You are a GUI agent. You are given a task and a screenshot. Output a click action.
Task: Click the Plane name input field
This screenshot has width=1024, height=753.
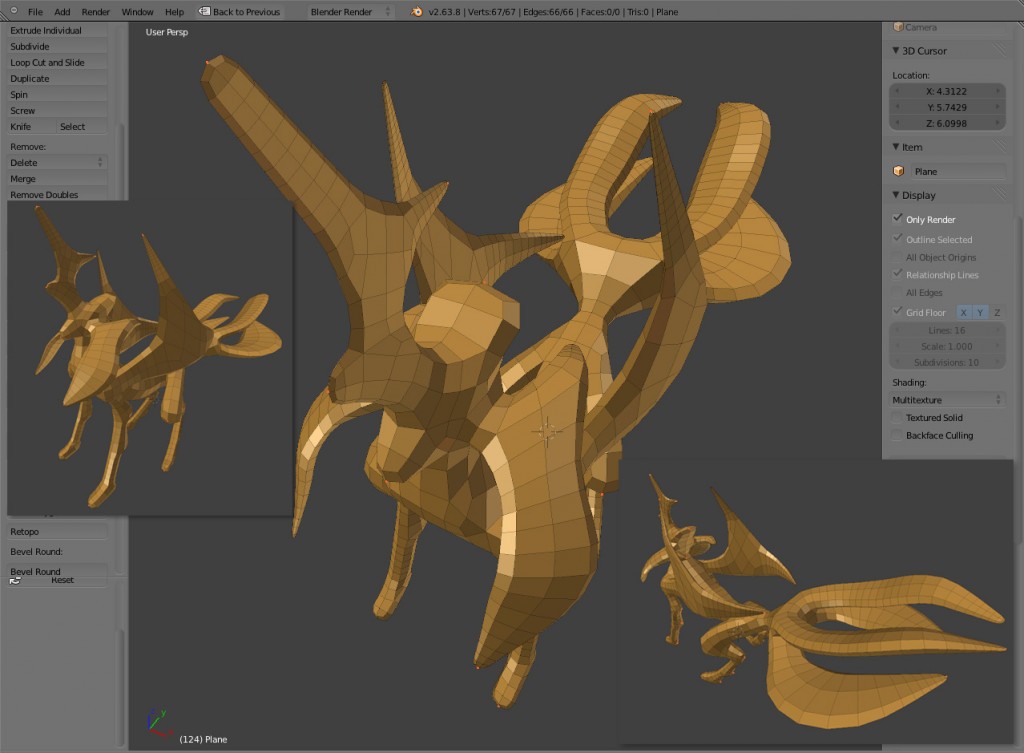pos(955,170)
